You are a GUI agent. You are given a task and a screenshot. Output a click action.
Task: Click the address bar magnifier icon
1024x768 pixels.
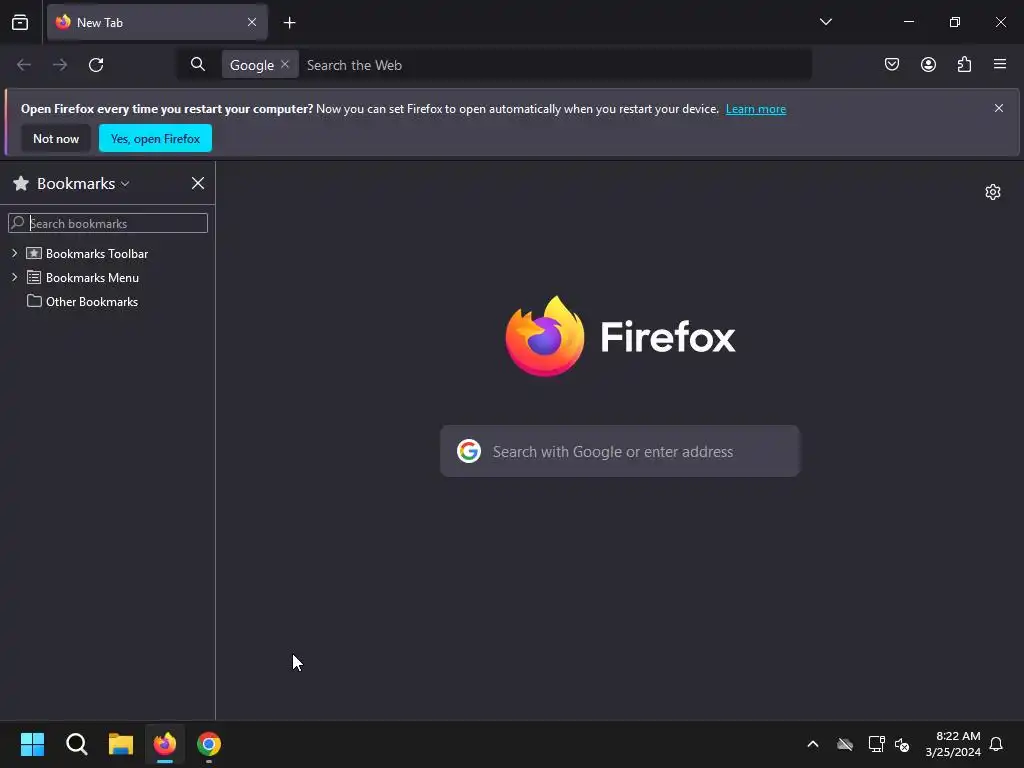tap(198, 64)
